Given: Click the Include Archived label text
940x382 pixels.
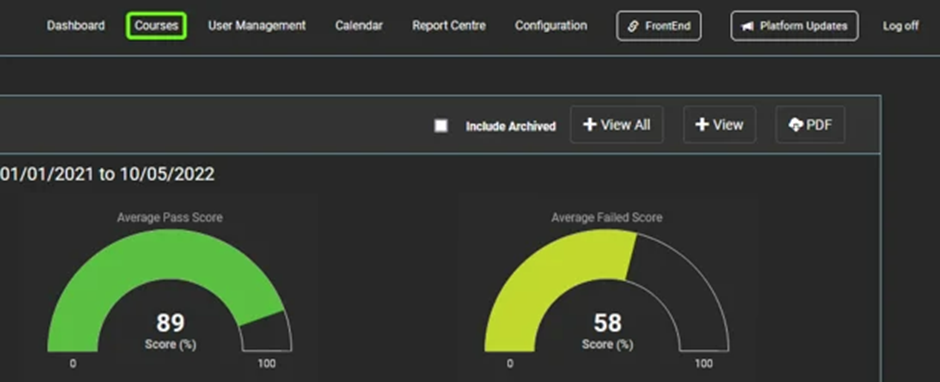Looking at the screenshot, I should point(511,127).
